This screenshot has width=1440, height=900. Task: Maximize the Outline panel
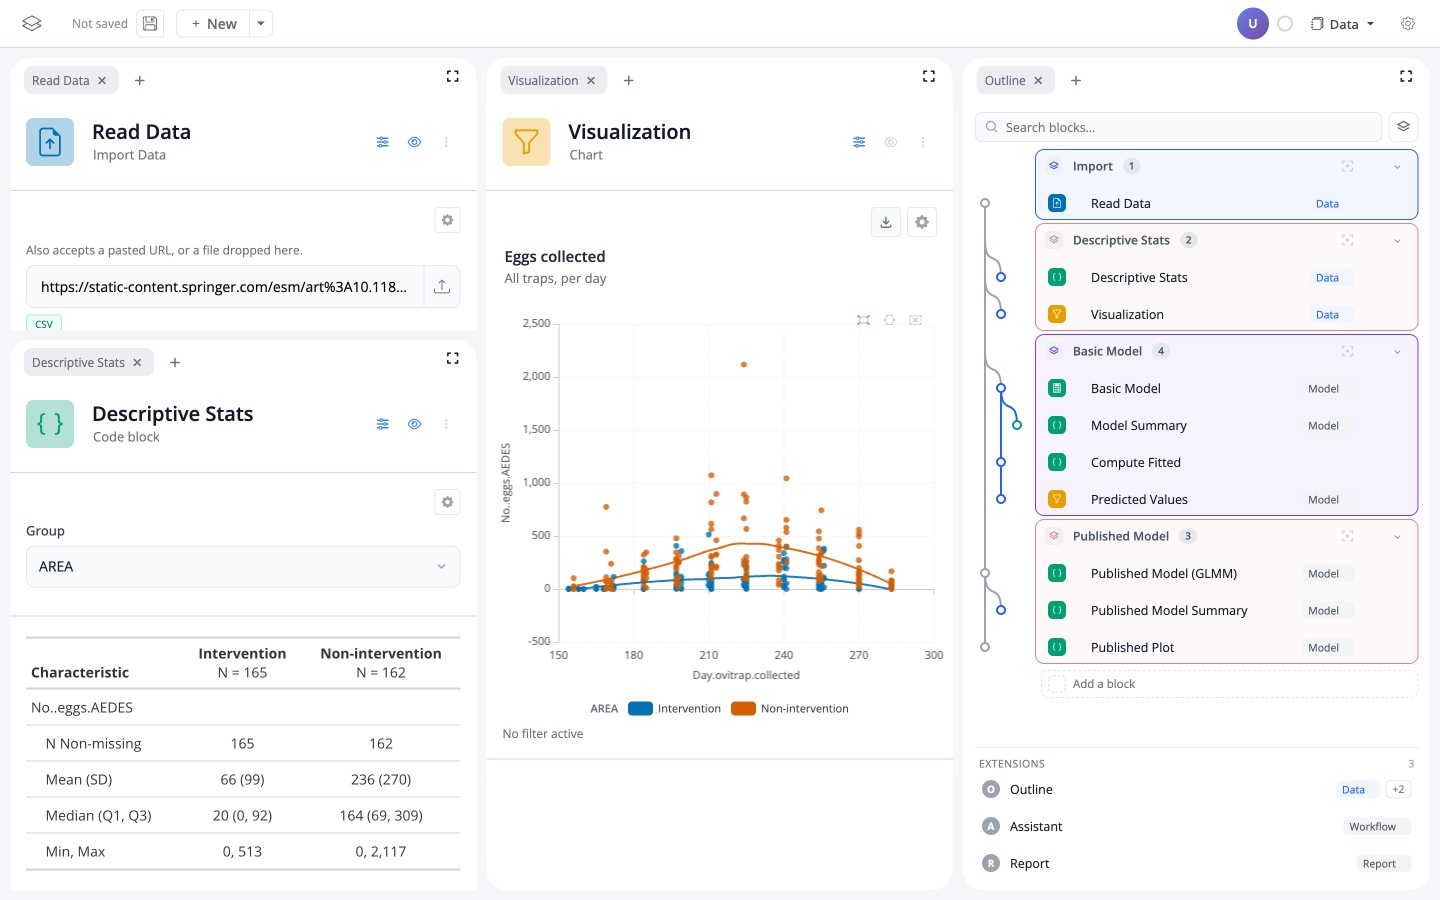coord(1406,76)
